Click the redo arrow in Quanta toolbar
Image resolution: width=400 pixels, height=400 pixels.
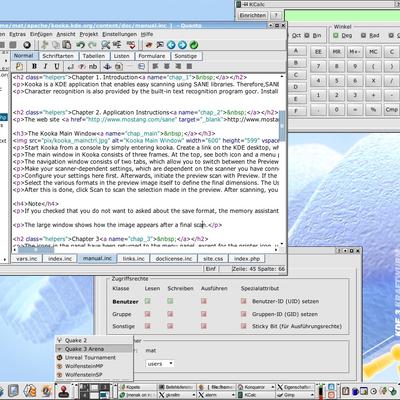pos(92,45)
